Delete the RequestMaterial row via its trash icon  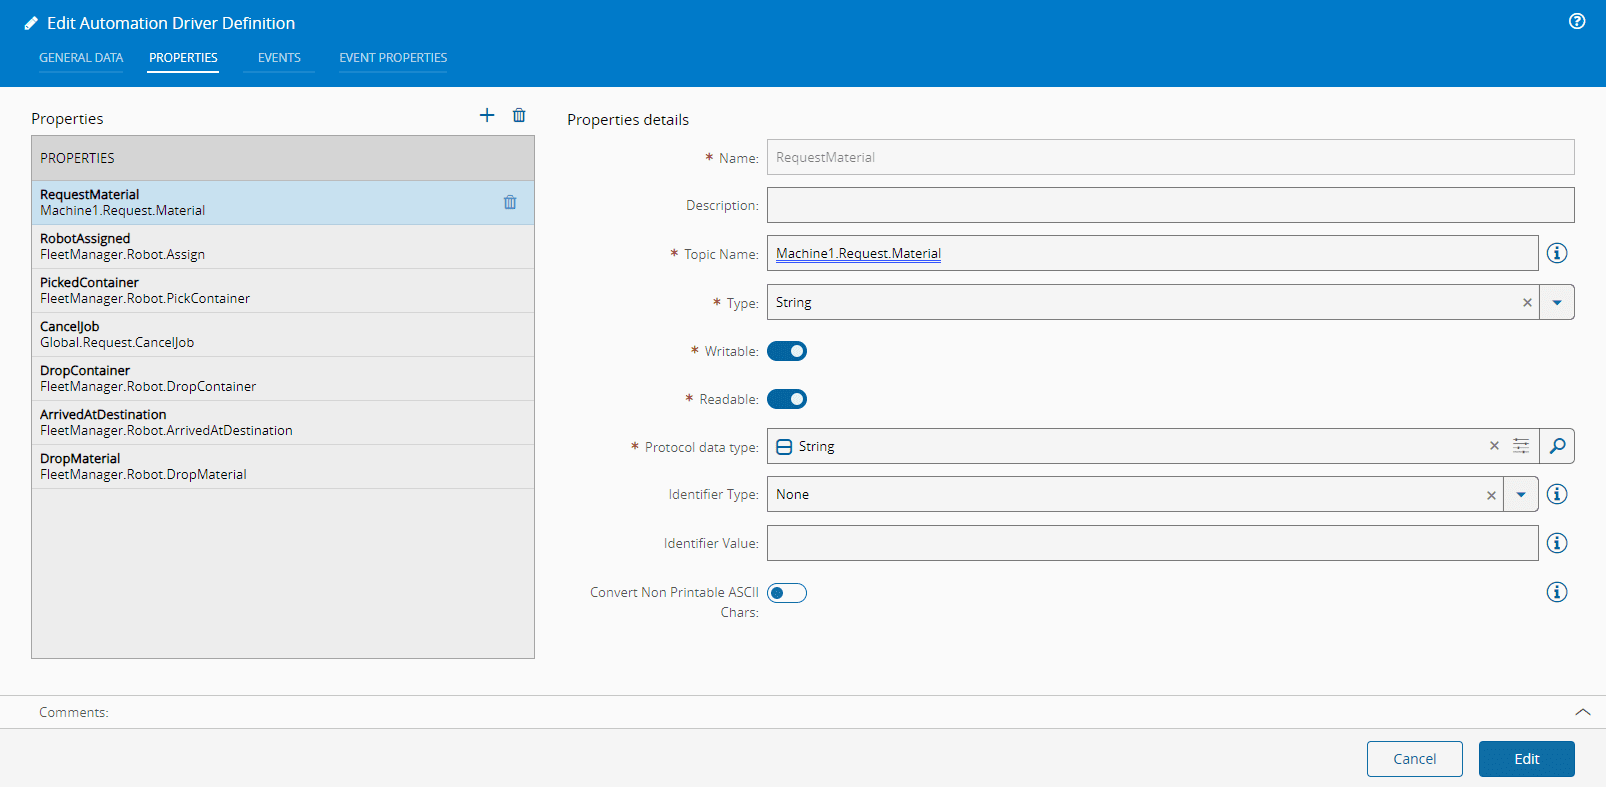coord(510,202)
